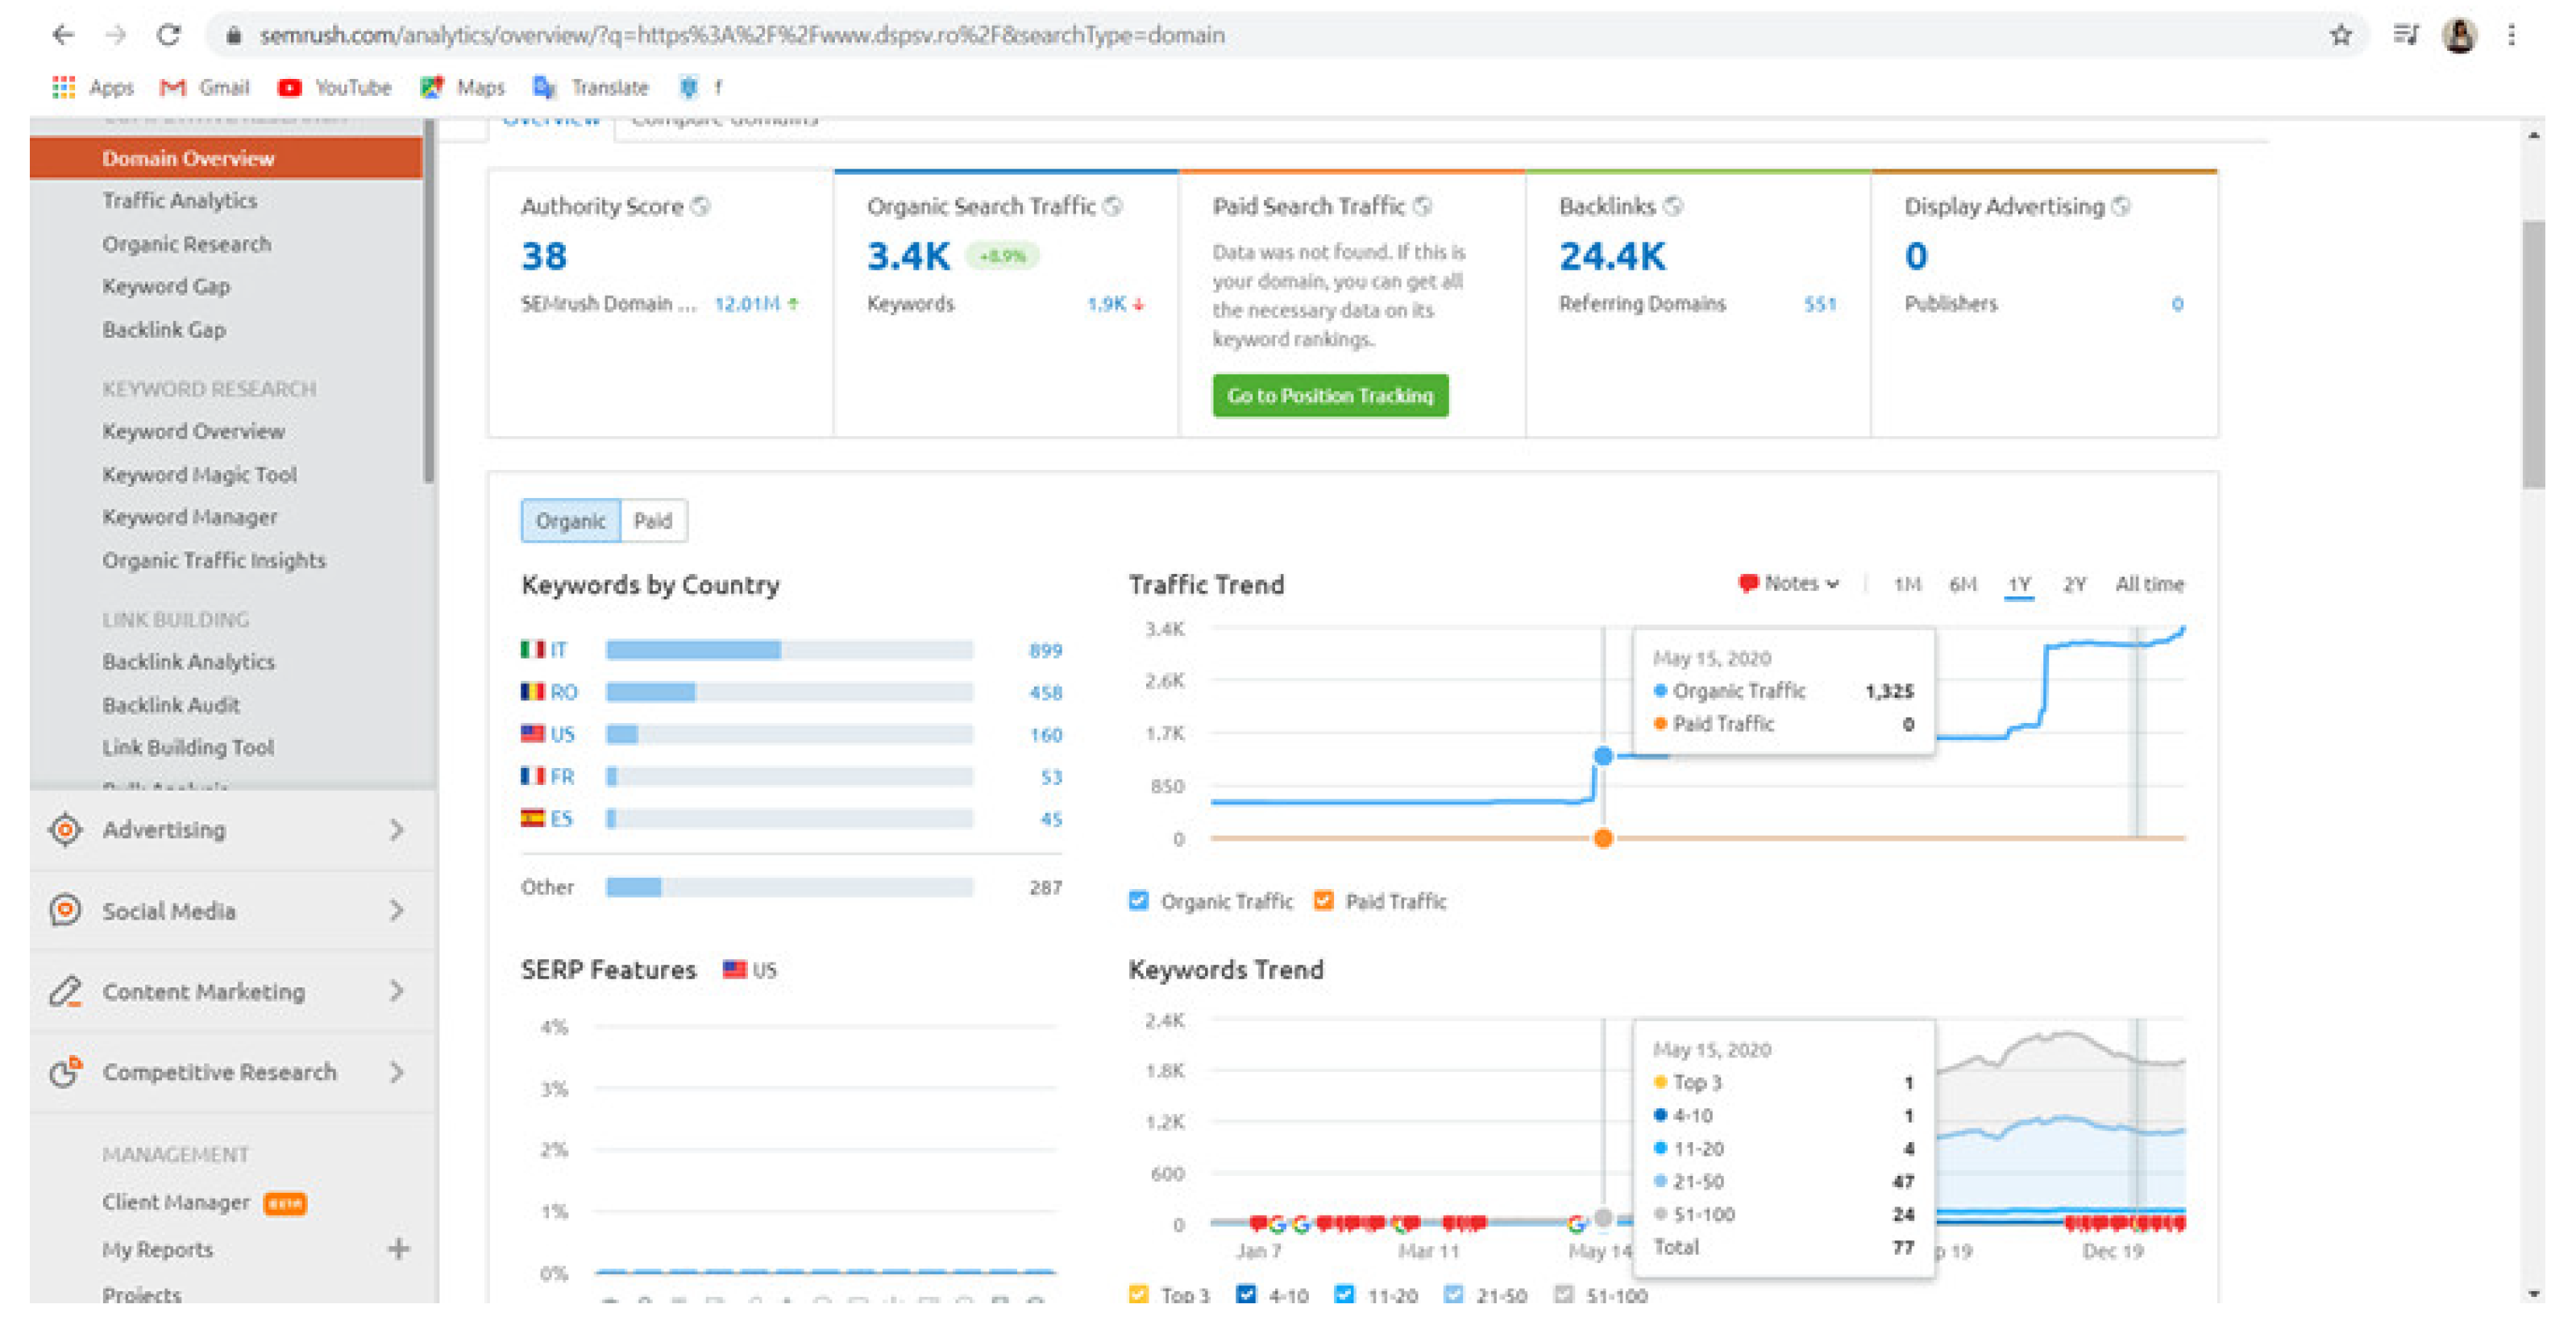Expand the Competitive Research chevron
Viewport: 2576px width, 1321px height.
(397, 1072)
